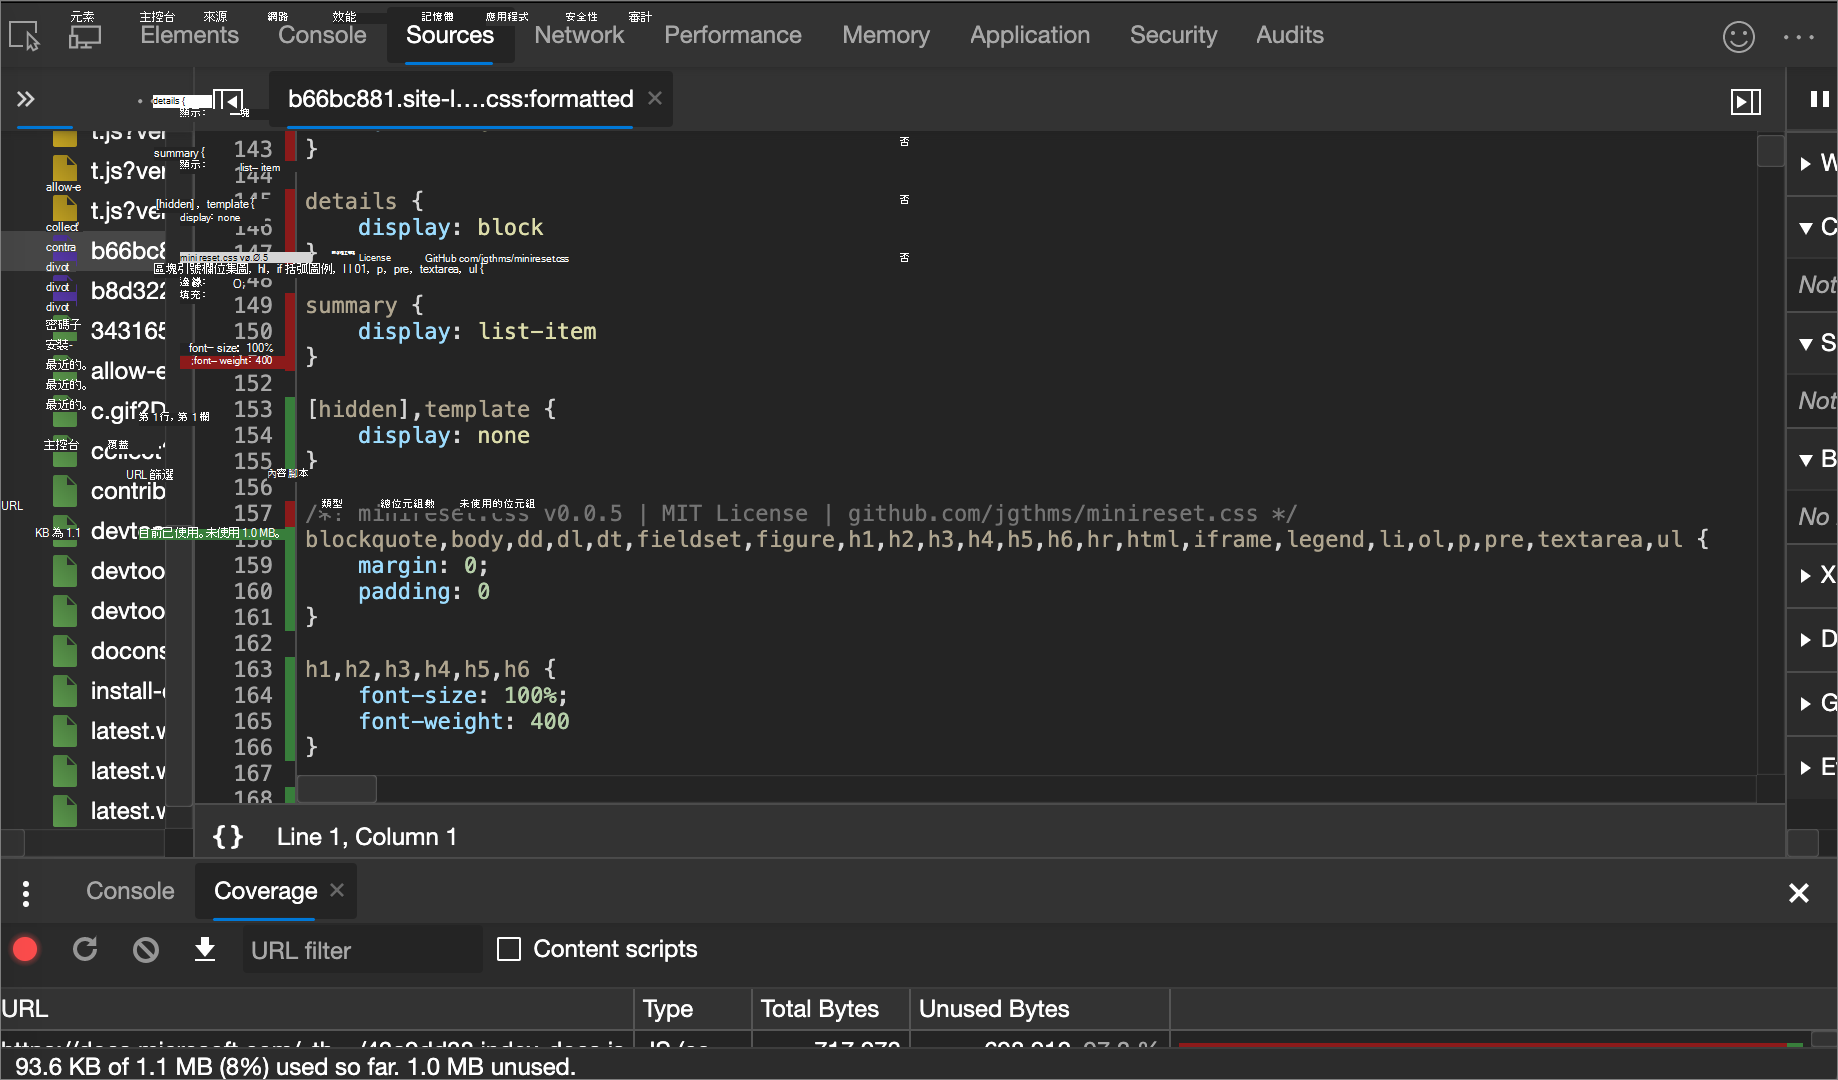This screenshot has height=1080, width=1838.
Task: Expand more navigator tabs with double chevron
Action: pyautogui.click(x=26, y=99)
